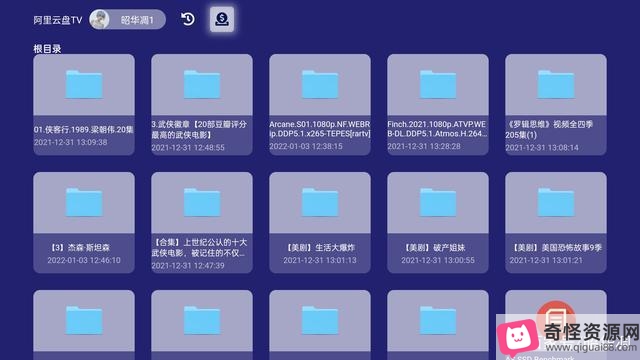Open the Arcane.S01.1080p folder icon
Image resolution: width=640 pixels, height=360 pixels.
320,84
